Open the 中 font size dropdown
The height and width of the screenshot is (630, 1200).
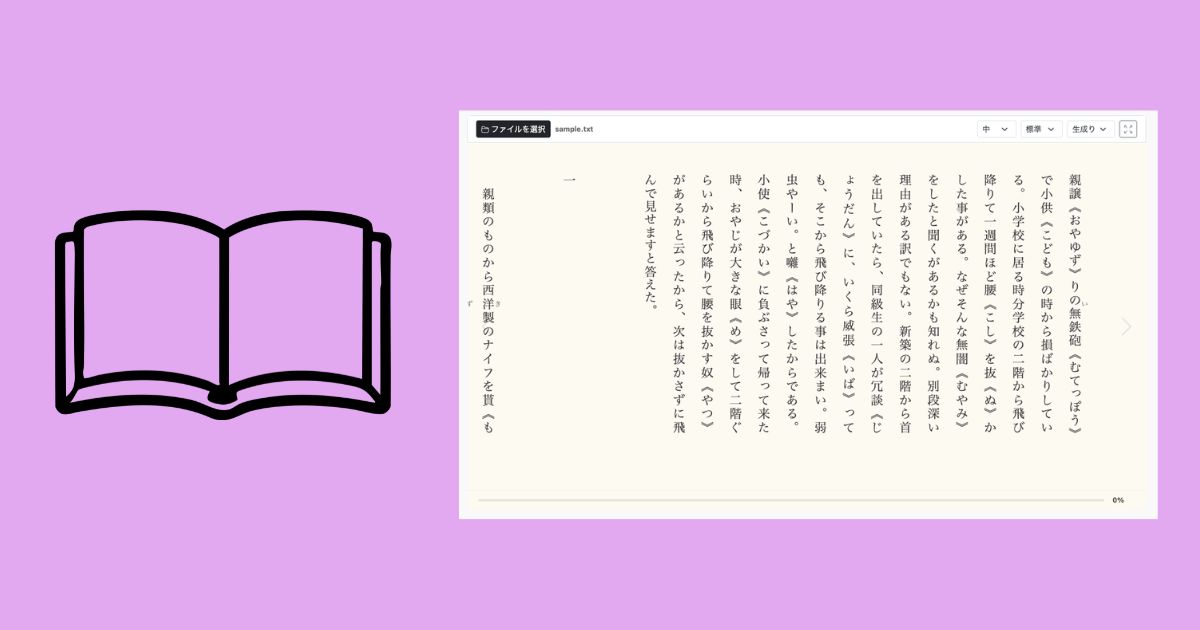pos(997,129)
